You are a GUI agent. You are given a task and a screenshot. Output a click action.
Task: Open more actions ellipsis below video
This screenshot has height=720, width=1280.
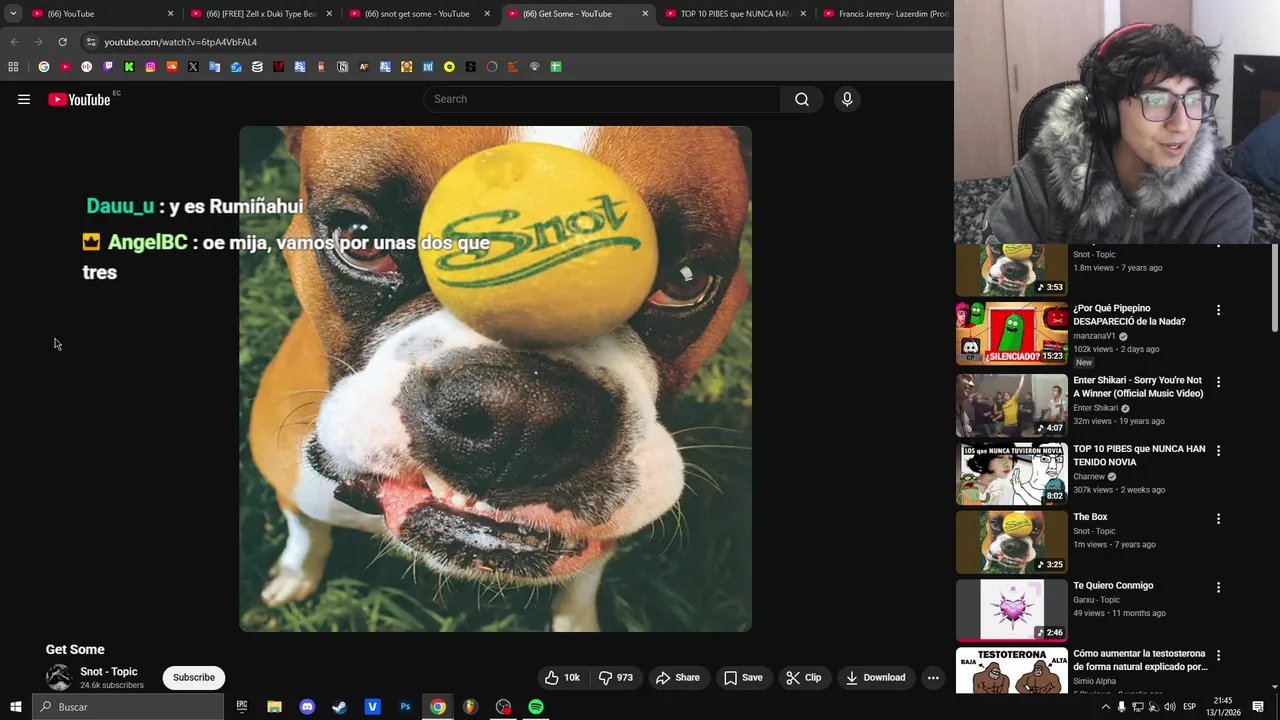(x=933, y=677)
